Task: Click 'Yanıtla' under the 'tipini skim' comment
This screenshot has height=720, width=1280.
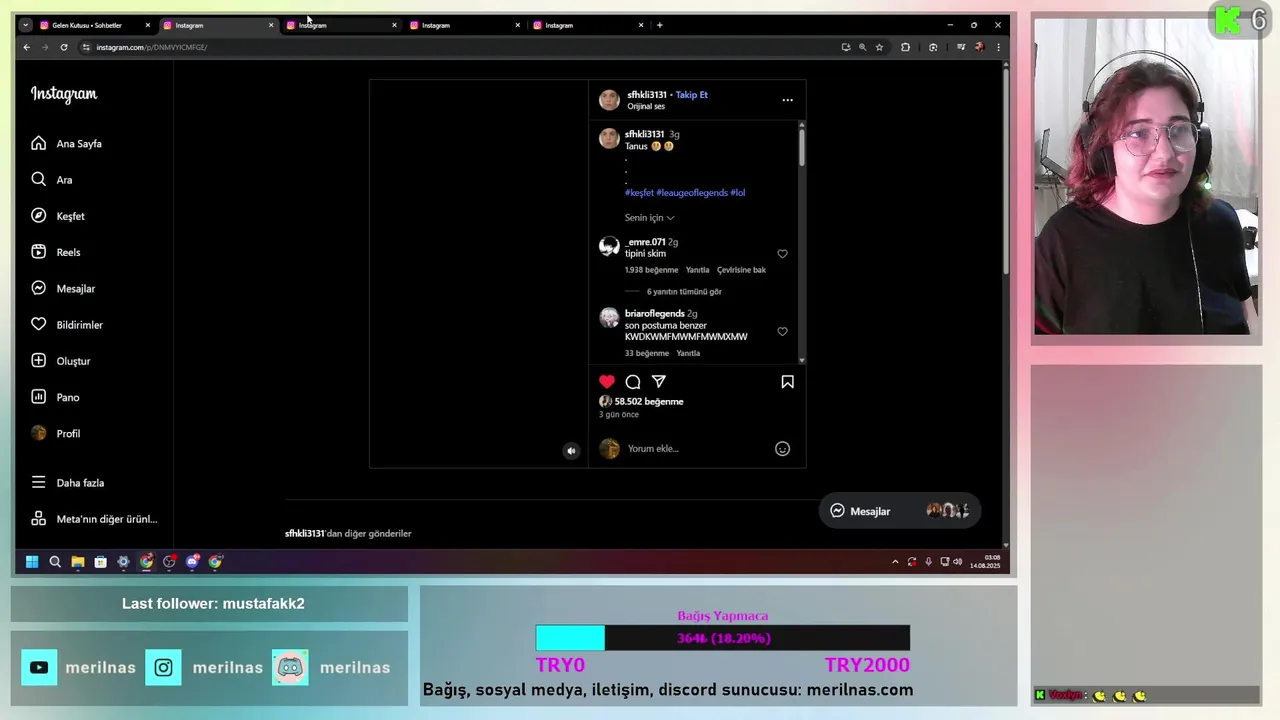Action: pyautogui.click(x=697, y=270)
